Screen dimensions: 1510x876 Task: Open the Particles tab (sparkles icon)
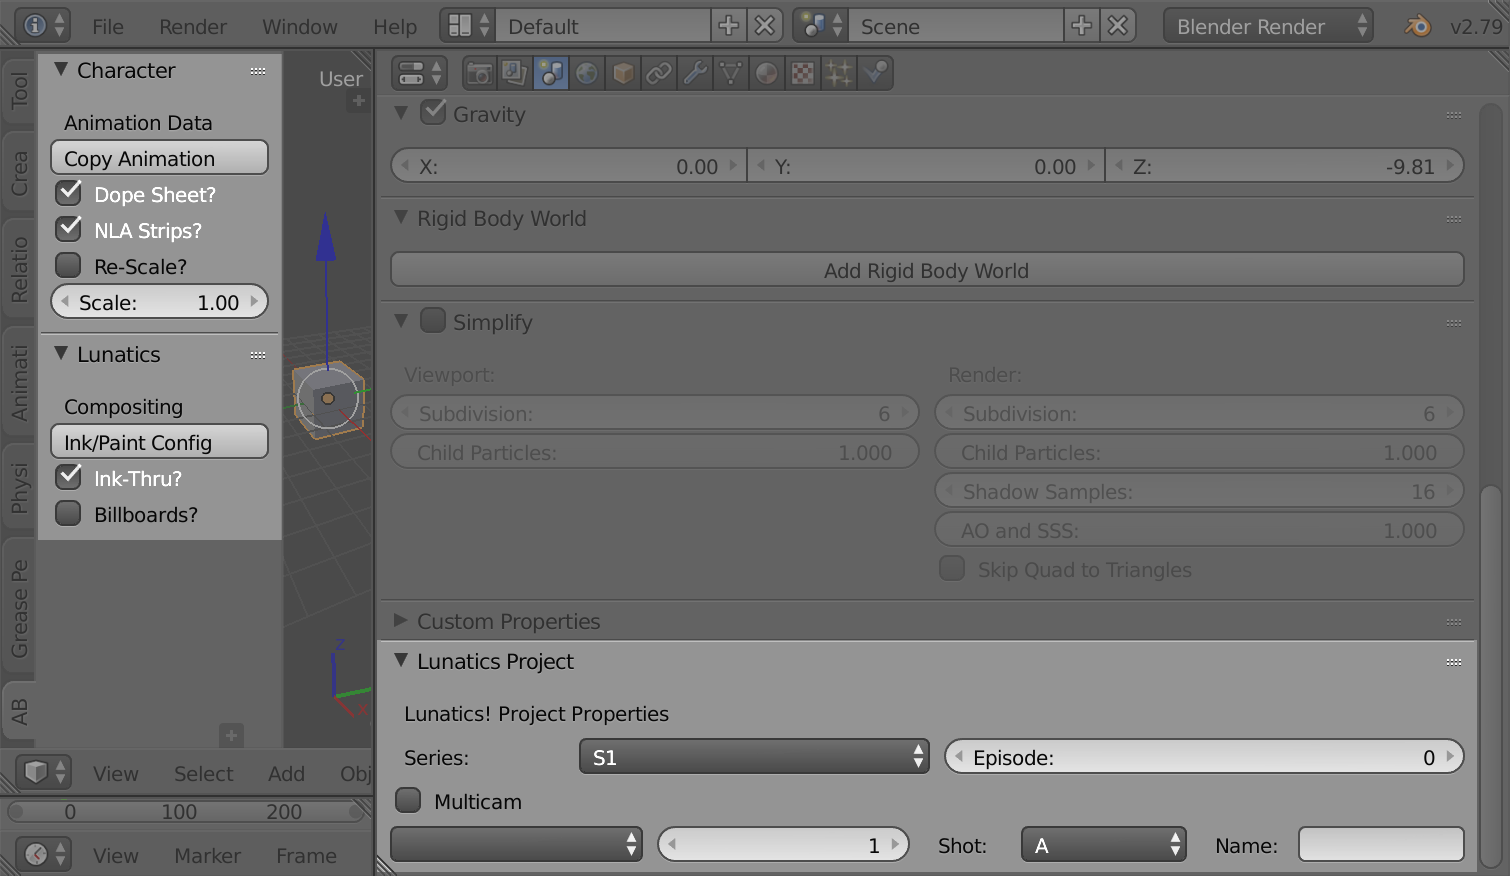839,73
